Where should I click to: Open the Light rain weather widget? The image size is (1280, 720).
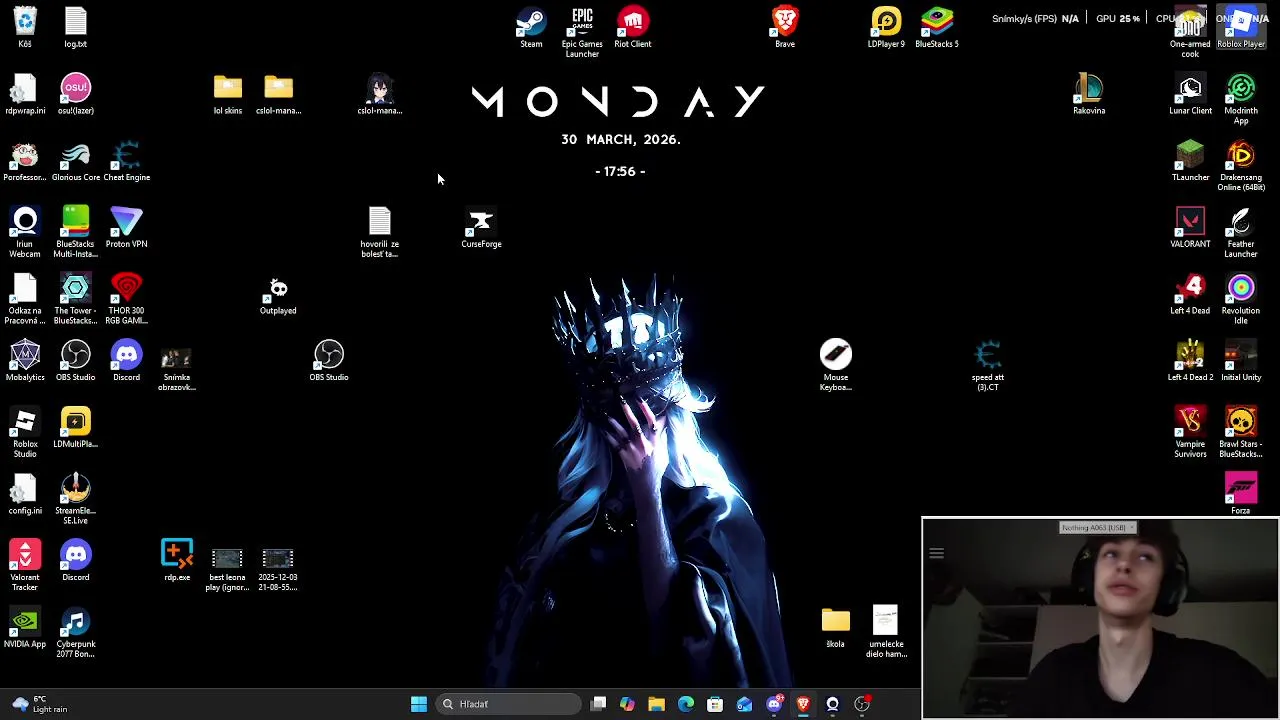point(38,704)
